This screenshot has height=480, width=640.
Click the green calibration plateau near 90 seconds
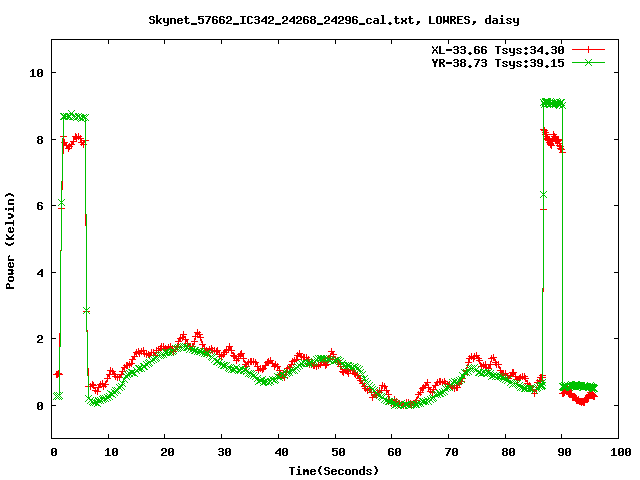(x=553, y=103)
